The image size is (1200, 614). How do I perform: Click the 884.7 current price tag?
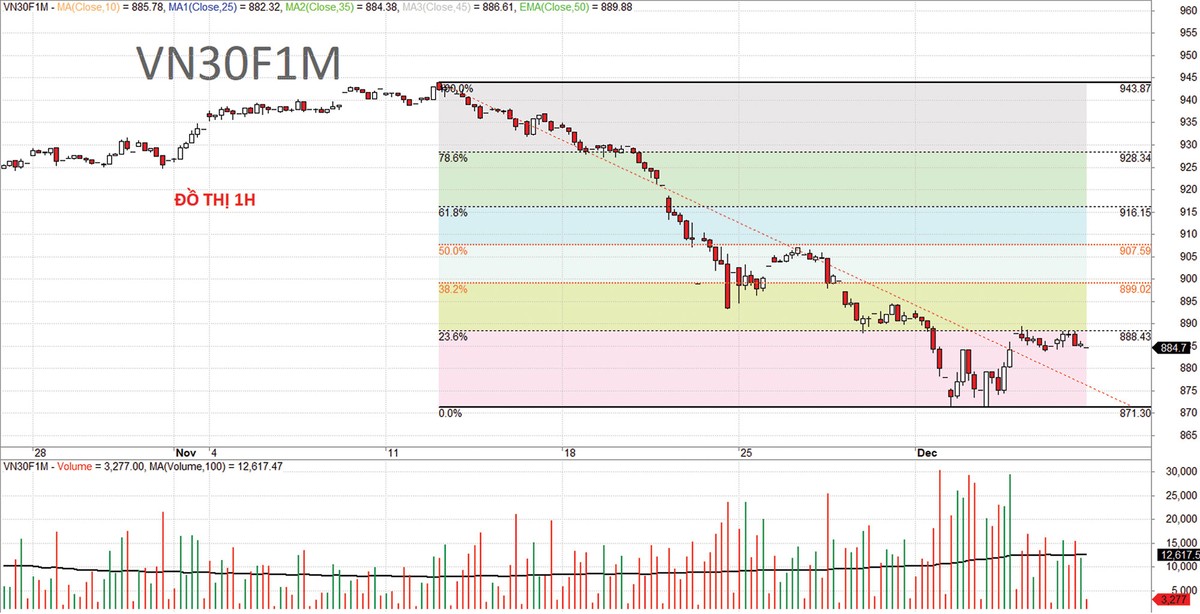[x=1171, y=348]
